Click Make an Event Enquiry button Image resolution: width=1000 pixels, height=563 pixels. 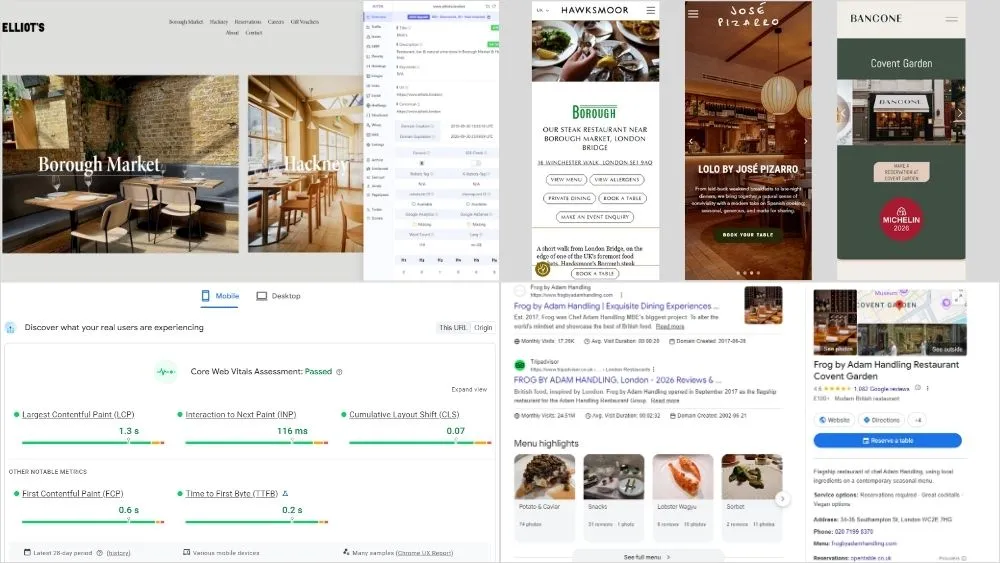[594, 217]
